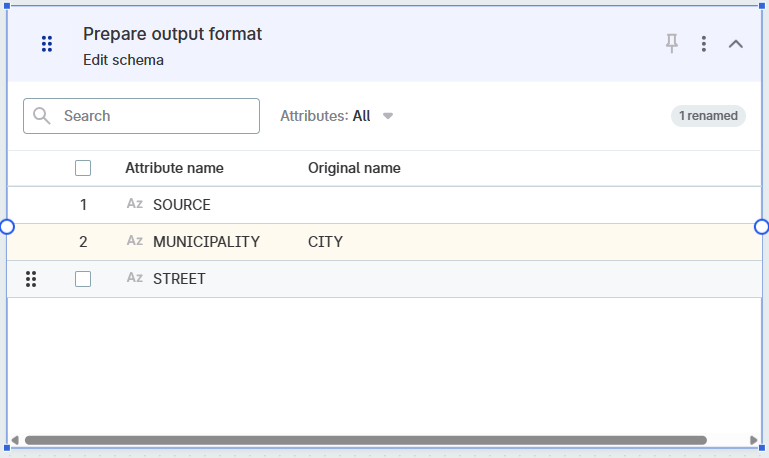Click the Az type icon next to SOURCE
Screen dimensions: 769x458
(x=135, y=204)
